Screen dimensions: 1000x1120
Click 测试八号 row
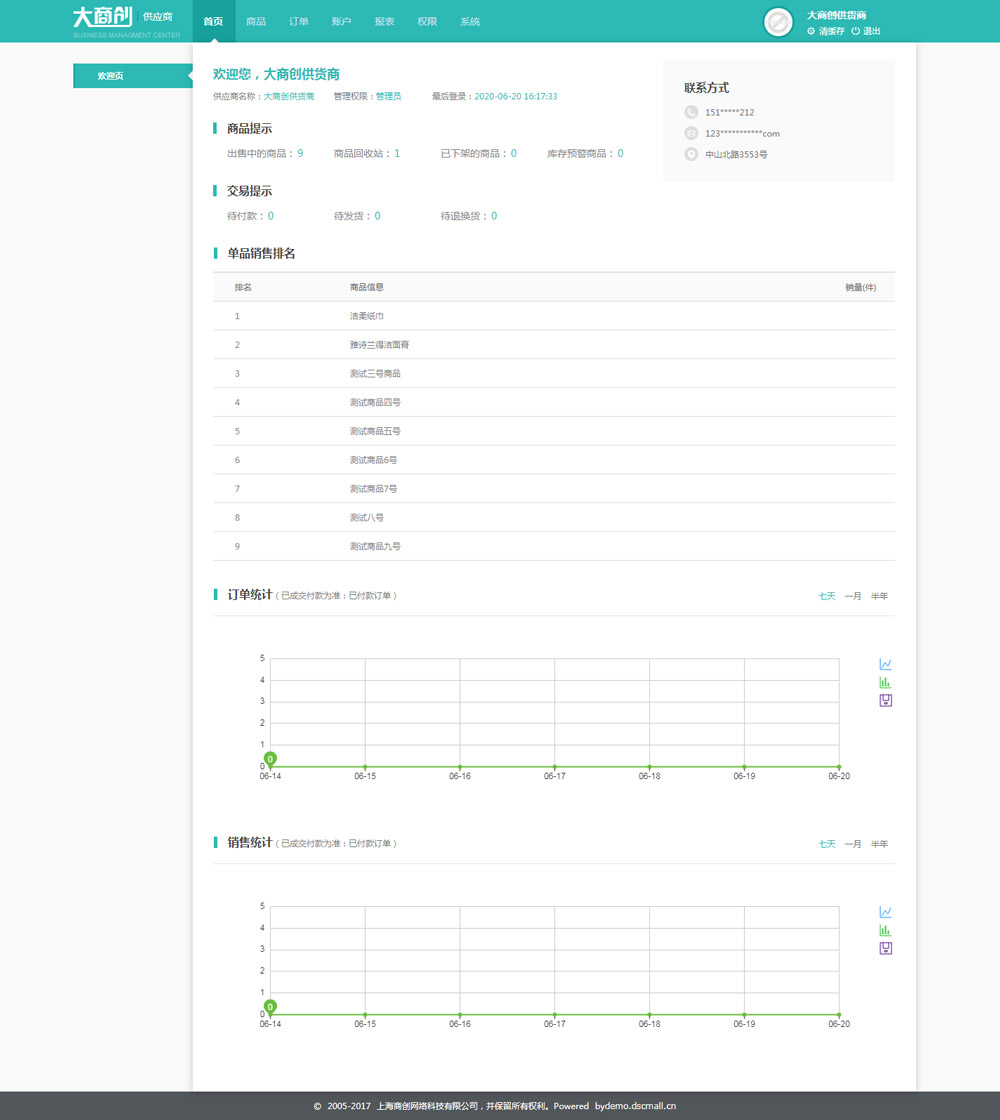click(554, 517)
